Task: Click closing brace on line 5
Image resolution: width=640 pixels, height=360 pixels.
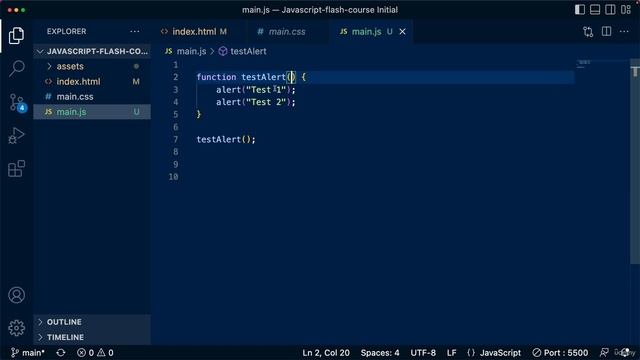Action: 199,114
